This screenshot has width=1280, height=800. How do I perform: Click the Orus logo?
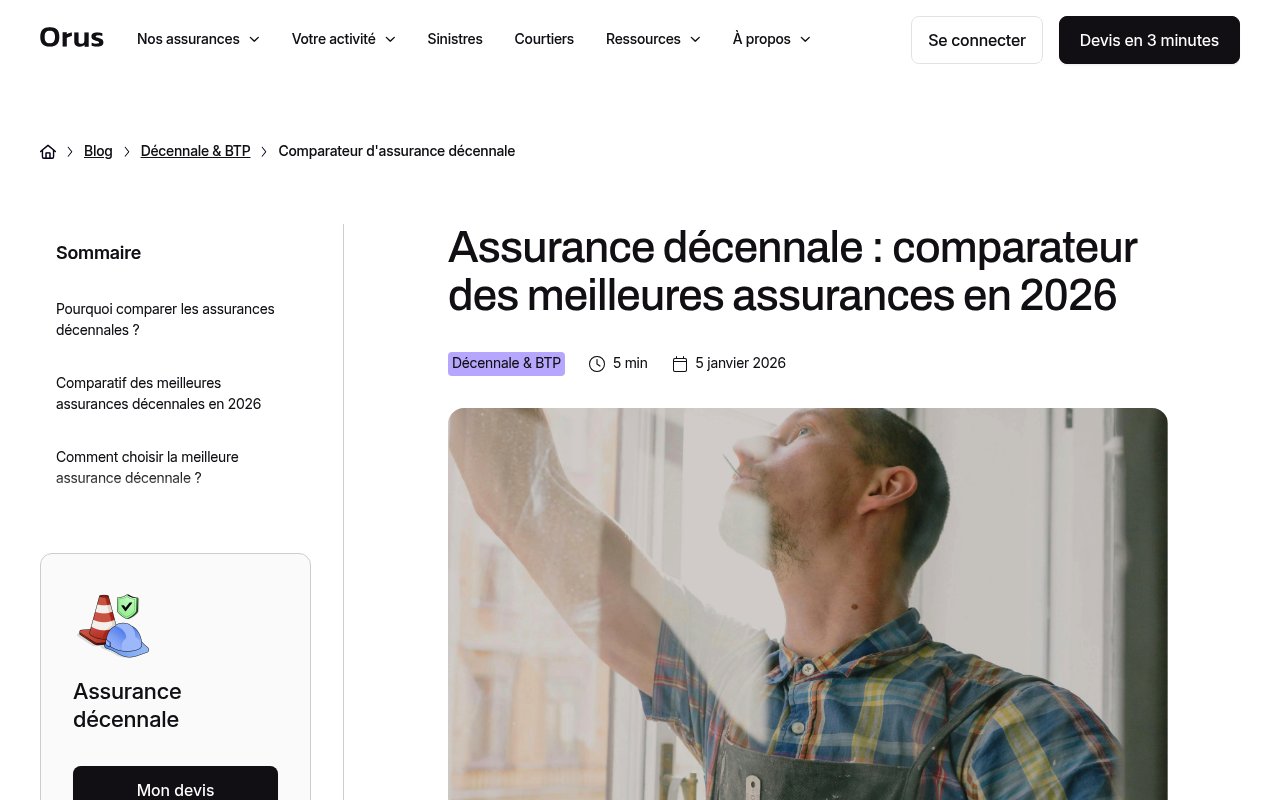point(72,38)
